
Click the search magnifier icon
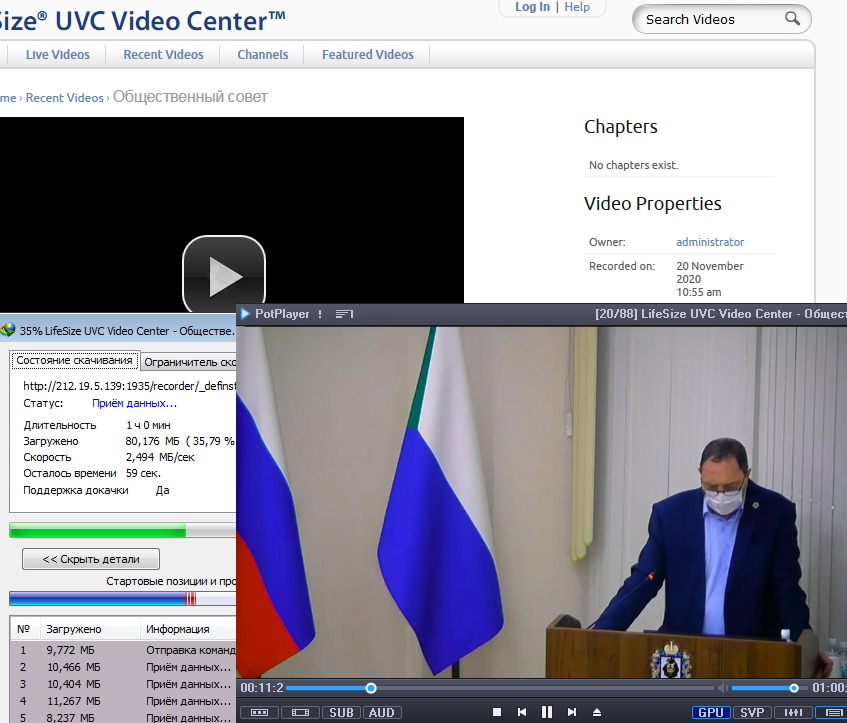click(x=792, y=19)
